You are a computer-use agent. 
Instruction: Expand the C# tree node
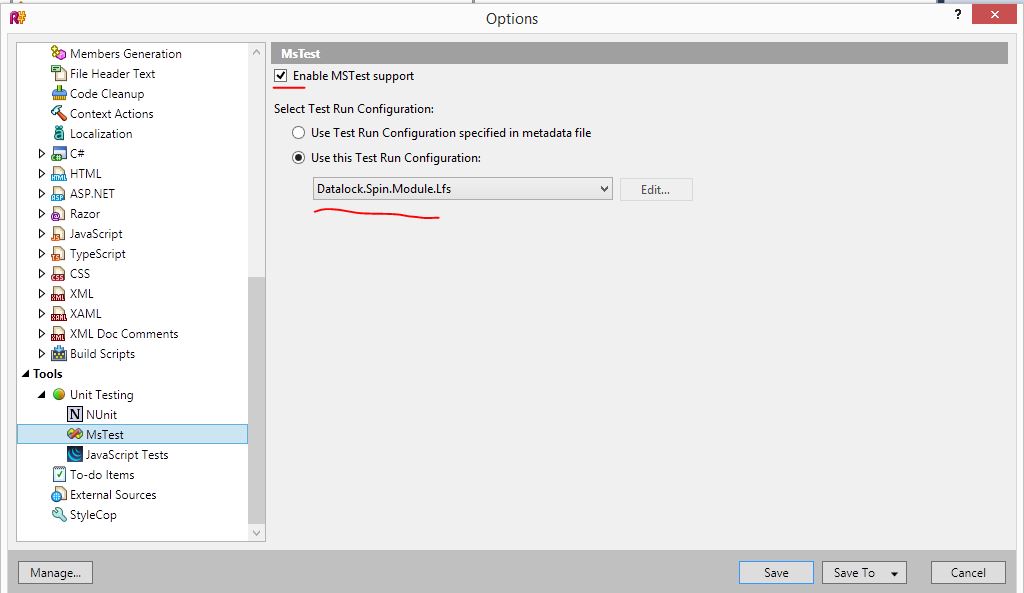click(x=41, y=153)
